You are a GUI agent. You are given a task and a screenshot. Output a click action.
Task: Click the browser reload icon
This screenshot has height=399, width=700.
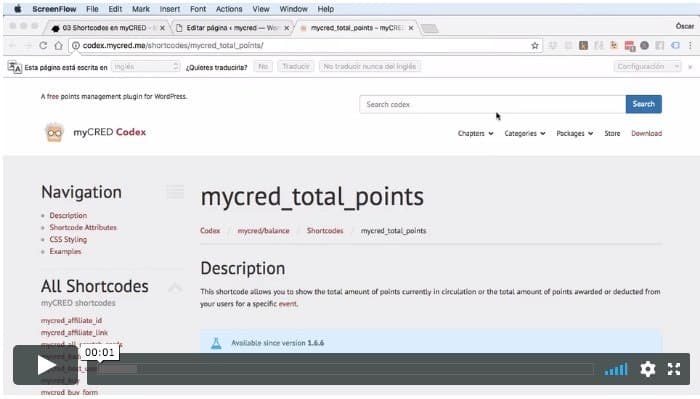tap(43, 46)
